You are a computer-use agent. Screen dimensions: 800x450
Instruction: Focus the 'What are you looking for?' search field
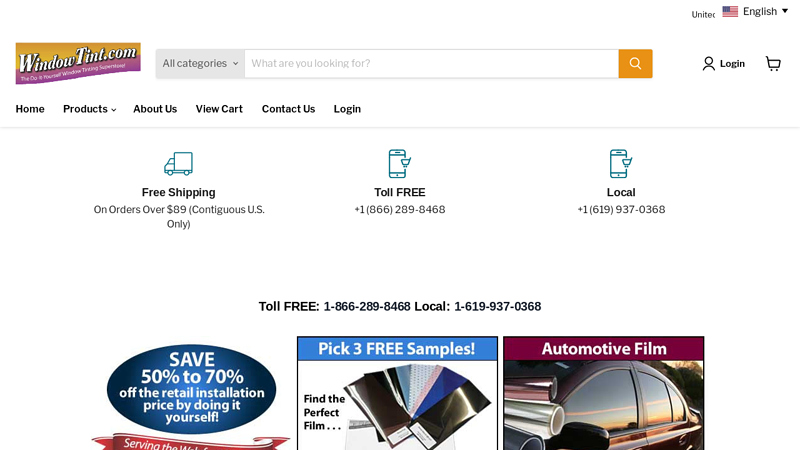(x=432, y=64)
